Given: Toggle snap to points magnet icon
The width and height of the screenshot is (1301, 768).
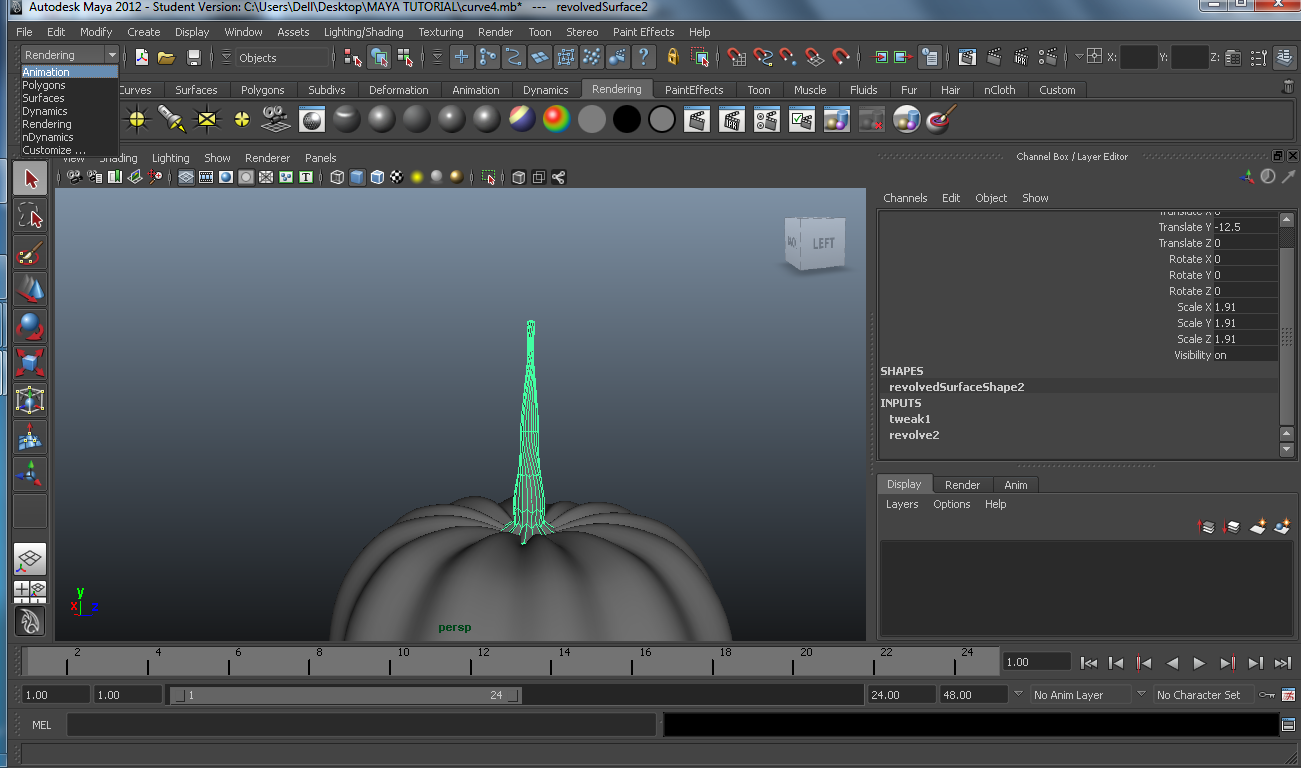Looking at the screenshot, I should click(x=789, y=57).
